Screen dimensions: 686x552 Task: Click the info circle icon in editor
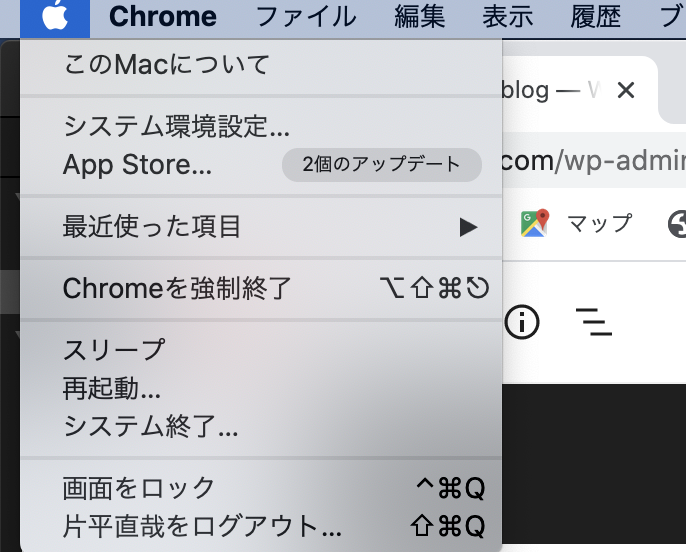click(x=522, y=322)
